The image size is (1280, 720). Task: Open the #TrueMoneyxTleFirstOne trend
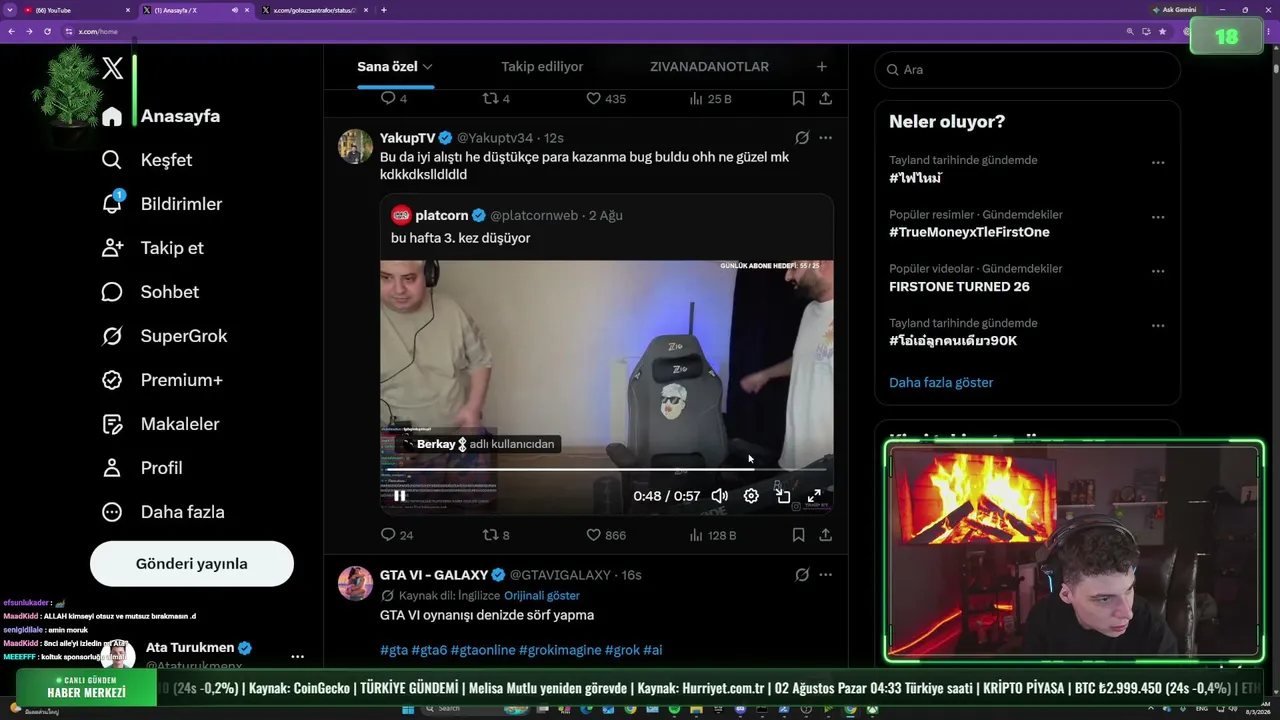click(969, 232)
